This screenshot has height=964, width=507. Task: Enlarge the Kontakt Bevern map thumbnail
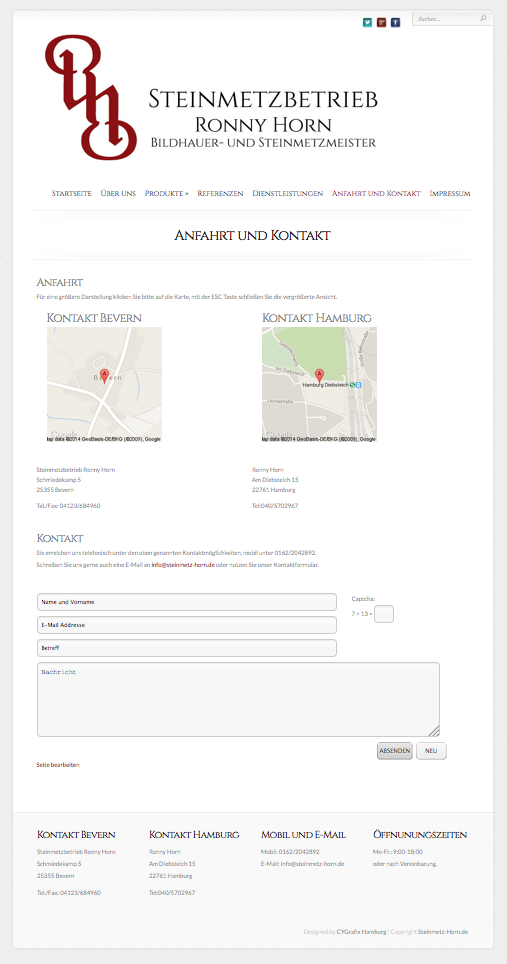(x=104, y=384)
